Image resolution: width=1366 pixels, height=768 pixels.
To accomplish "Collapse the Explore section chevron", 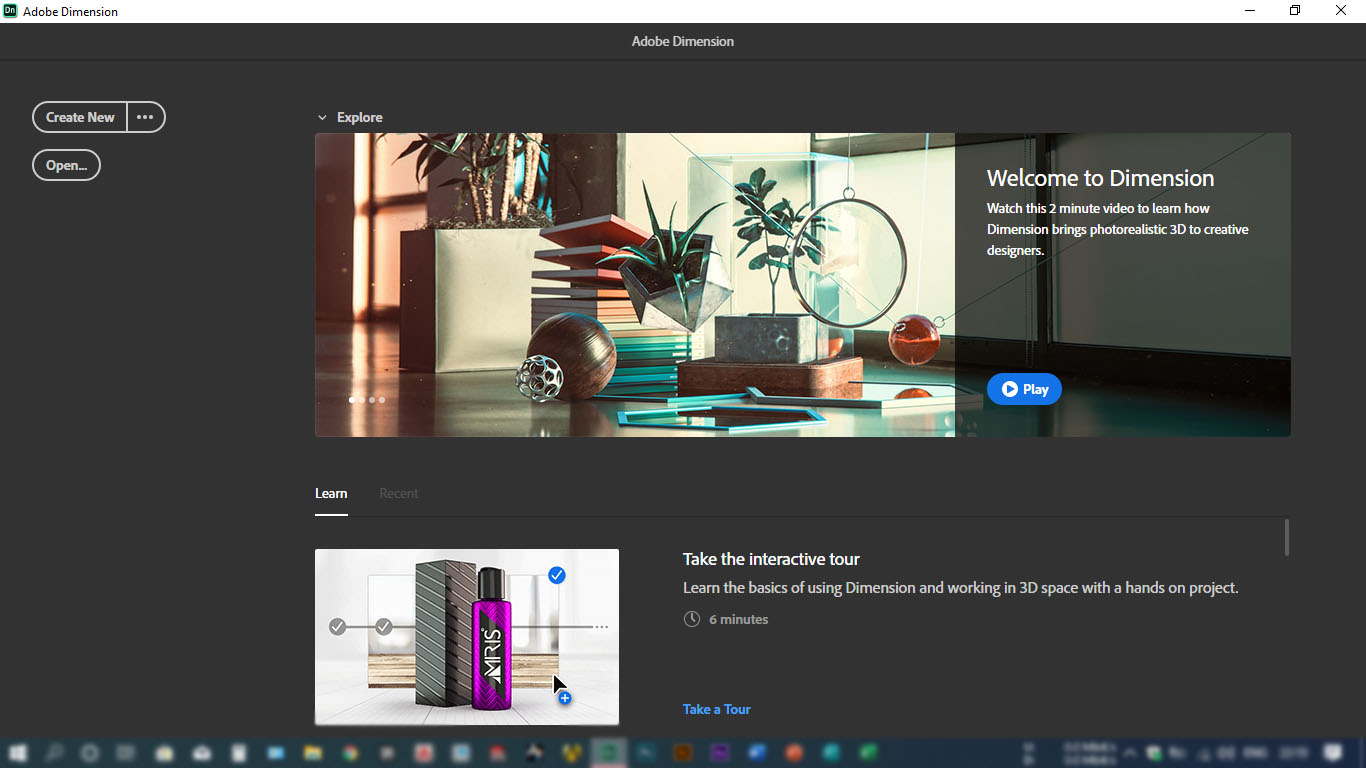I will click(322, 118).
